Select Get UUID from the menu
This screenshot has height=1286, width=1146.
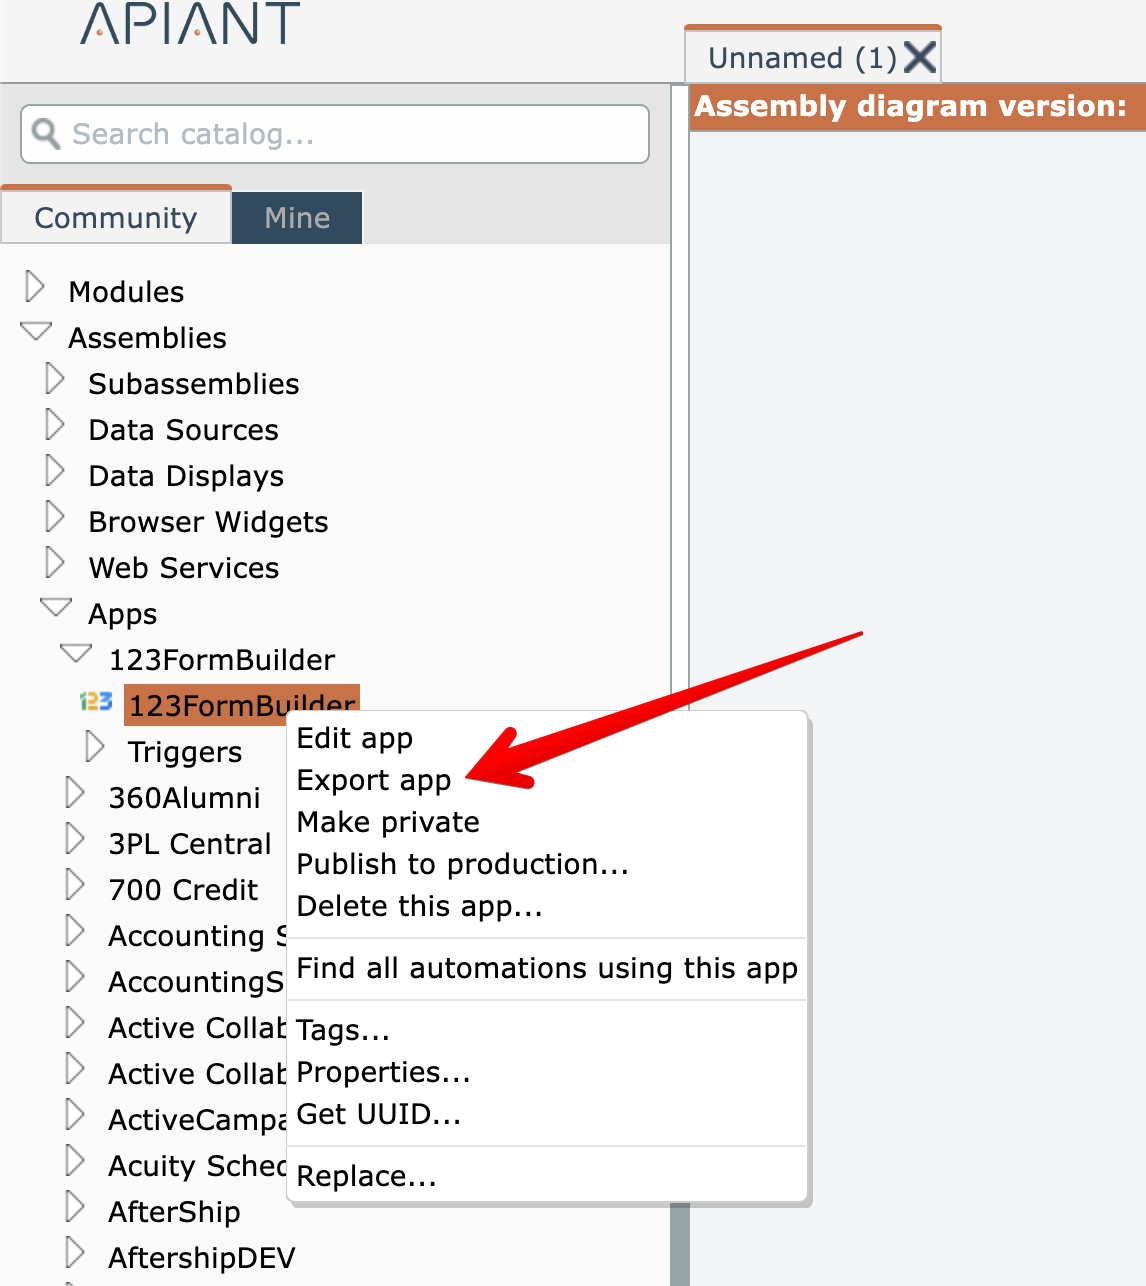click(x=379, y=1114)
